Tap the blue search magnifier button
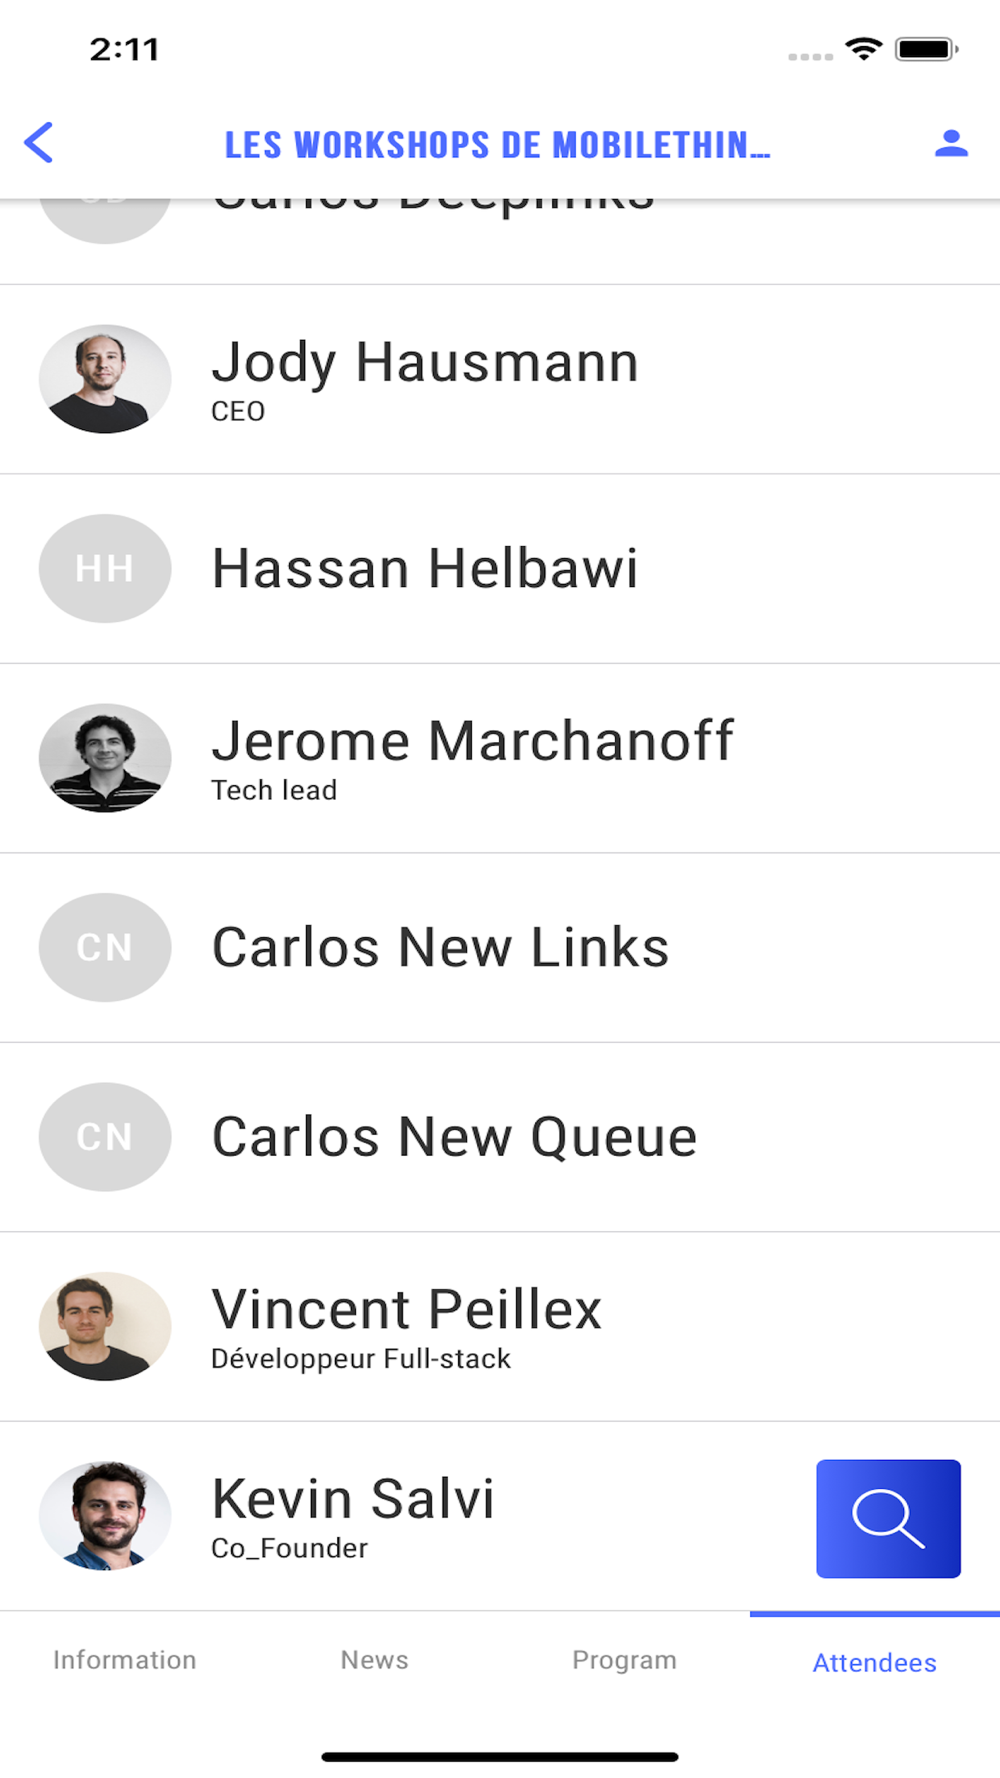 click(888, 1518)
